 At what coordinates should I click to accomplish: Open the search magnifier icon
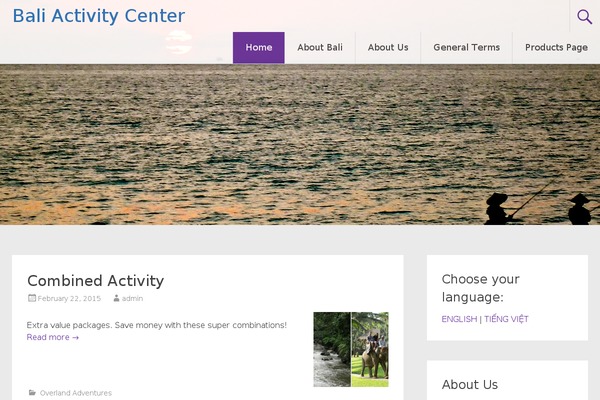[x=585, y=16]
